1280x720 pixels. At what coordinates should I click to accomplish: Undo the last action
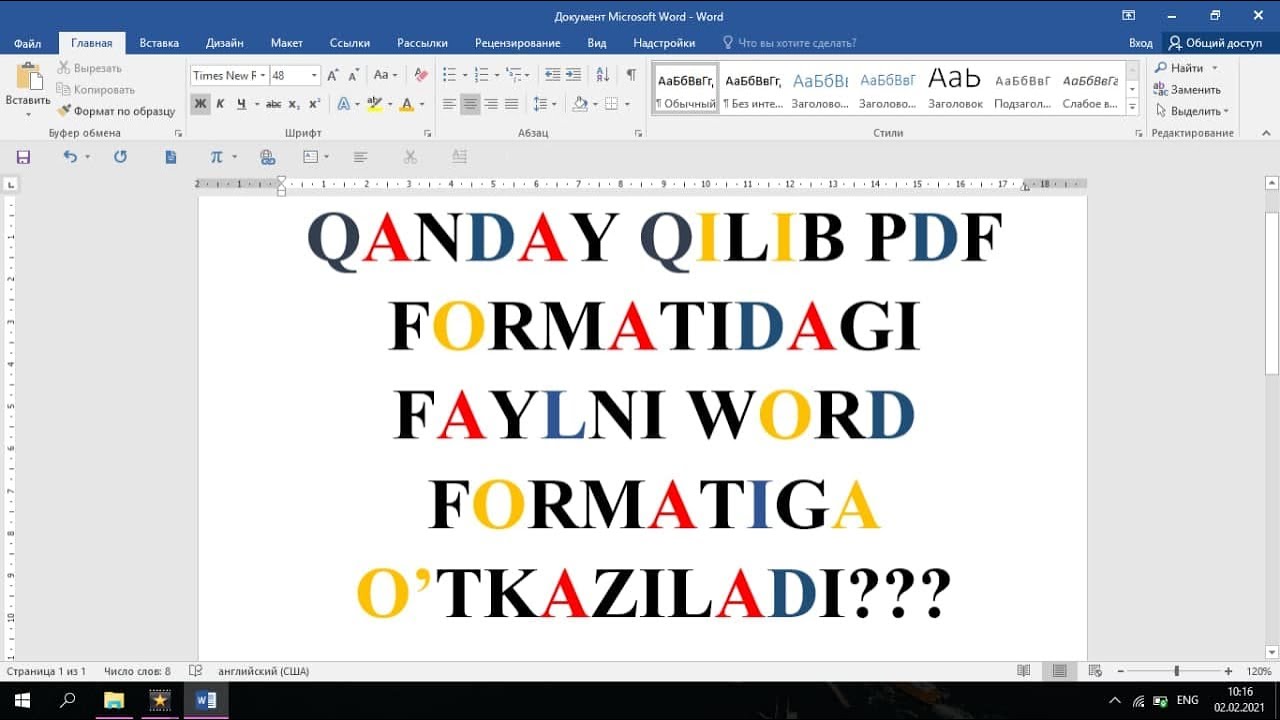[69, 157]
